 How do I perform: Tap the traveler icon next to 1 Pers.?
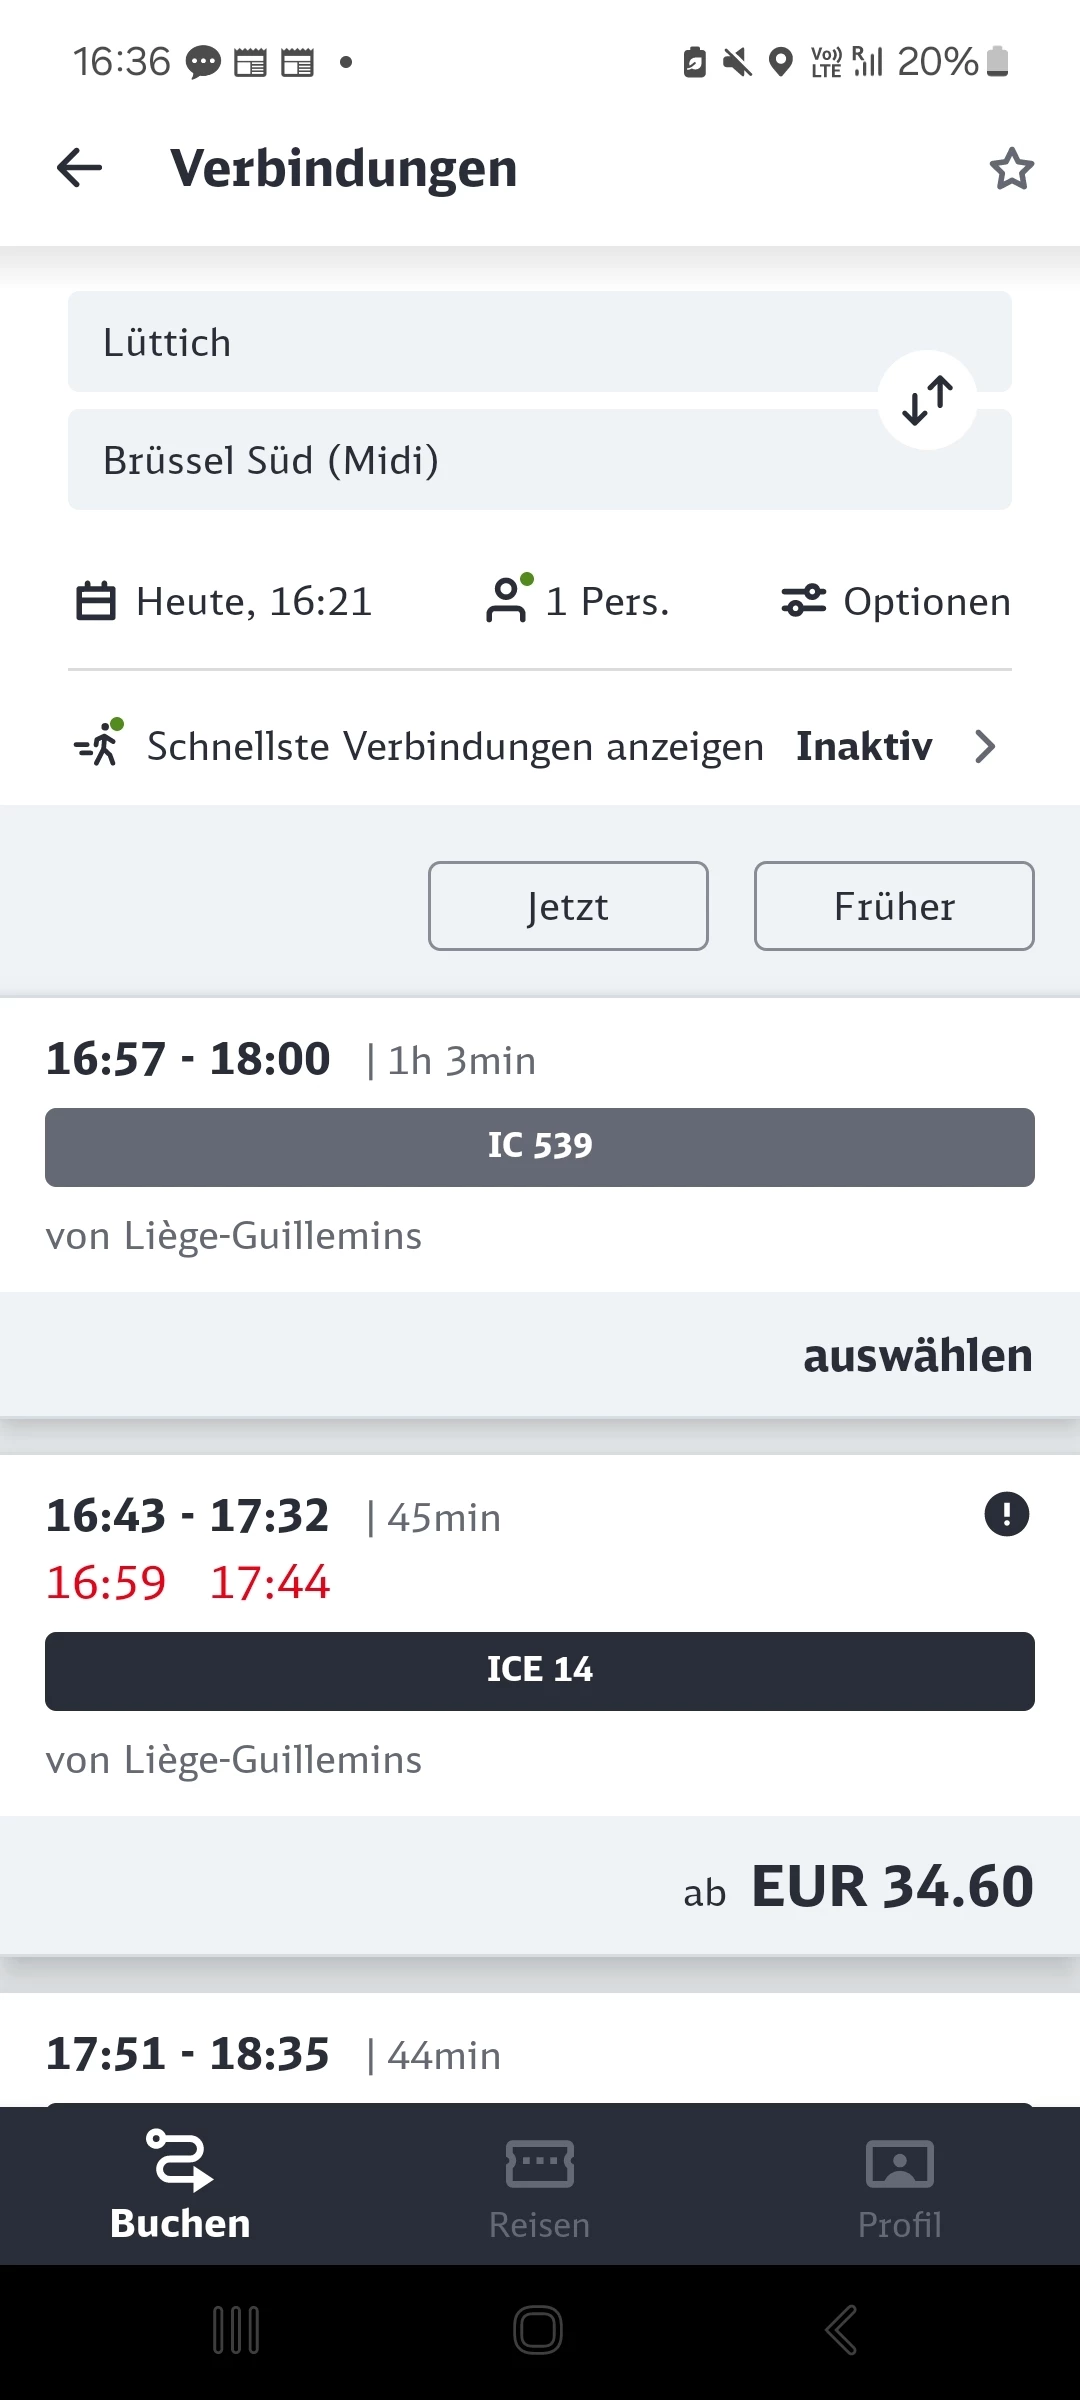(x=508, y=600)
